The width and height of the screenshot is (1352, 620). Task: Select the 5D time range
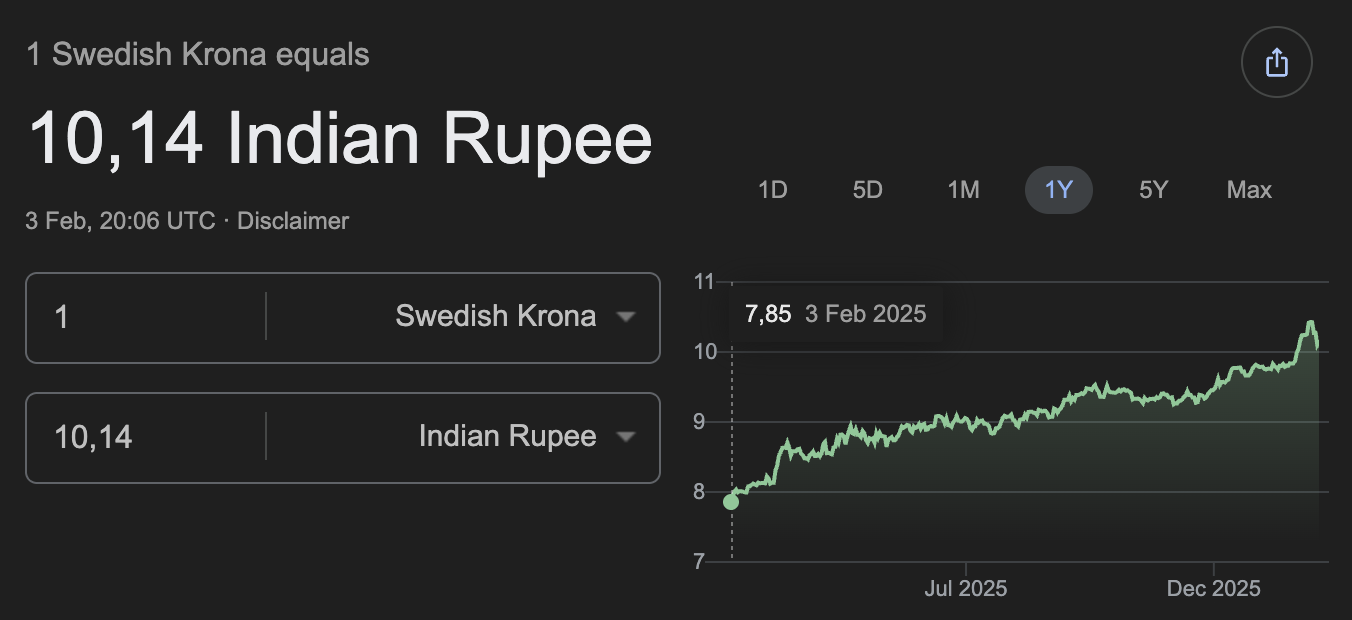(x=867, y=190)
